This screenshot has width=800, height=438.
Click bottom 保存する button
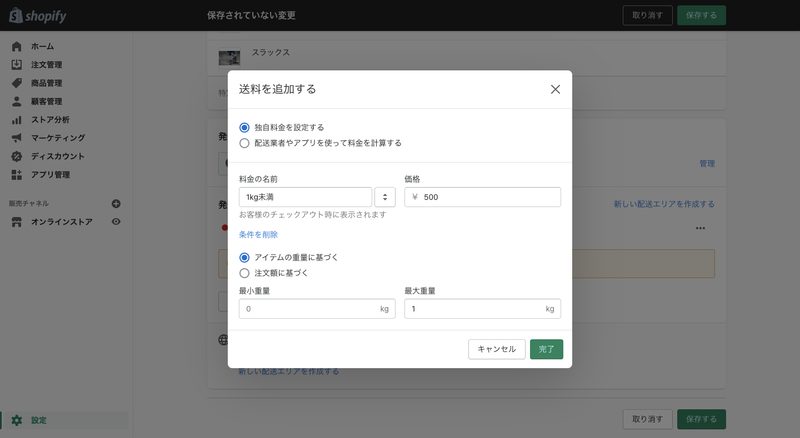(x=701, y=419)
